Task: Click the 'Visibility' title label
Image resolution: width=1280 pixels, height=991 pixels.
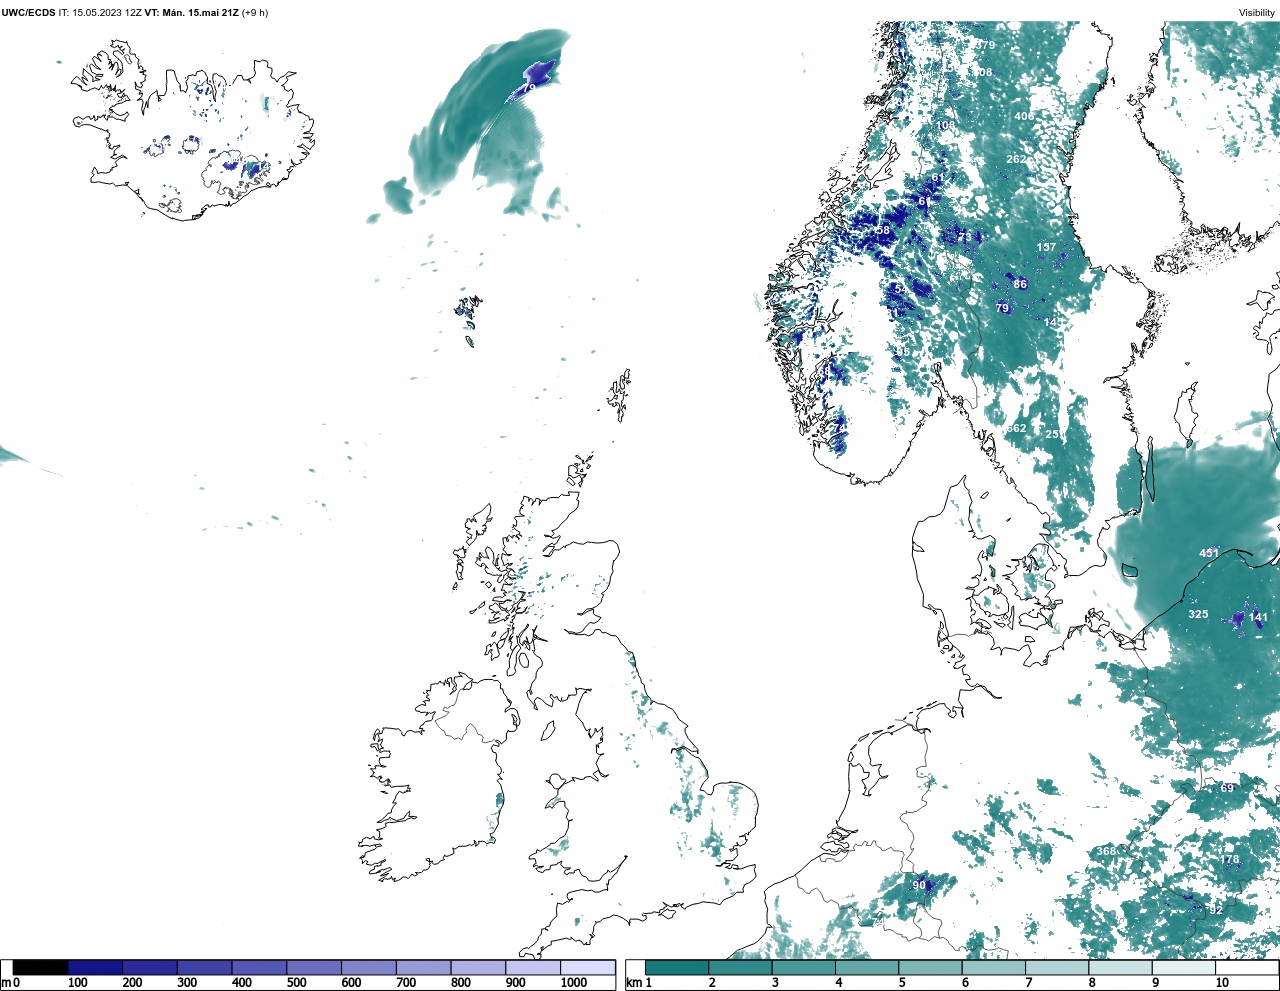Action: [1257, 13]
